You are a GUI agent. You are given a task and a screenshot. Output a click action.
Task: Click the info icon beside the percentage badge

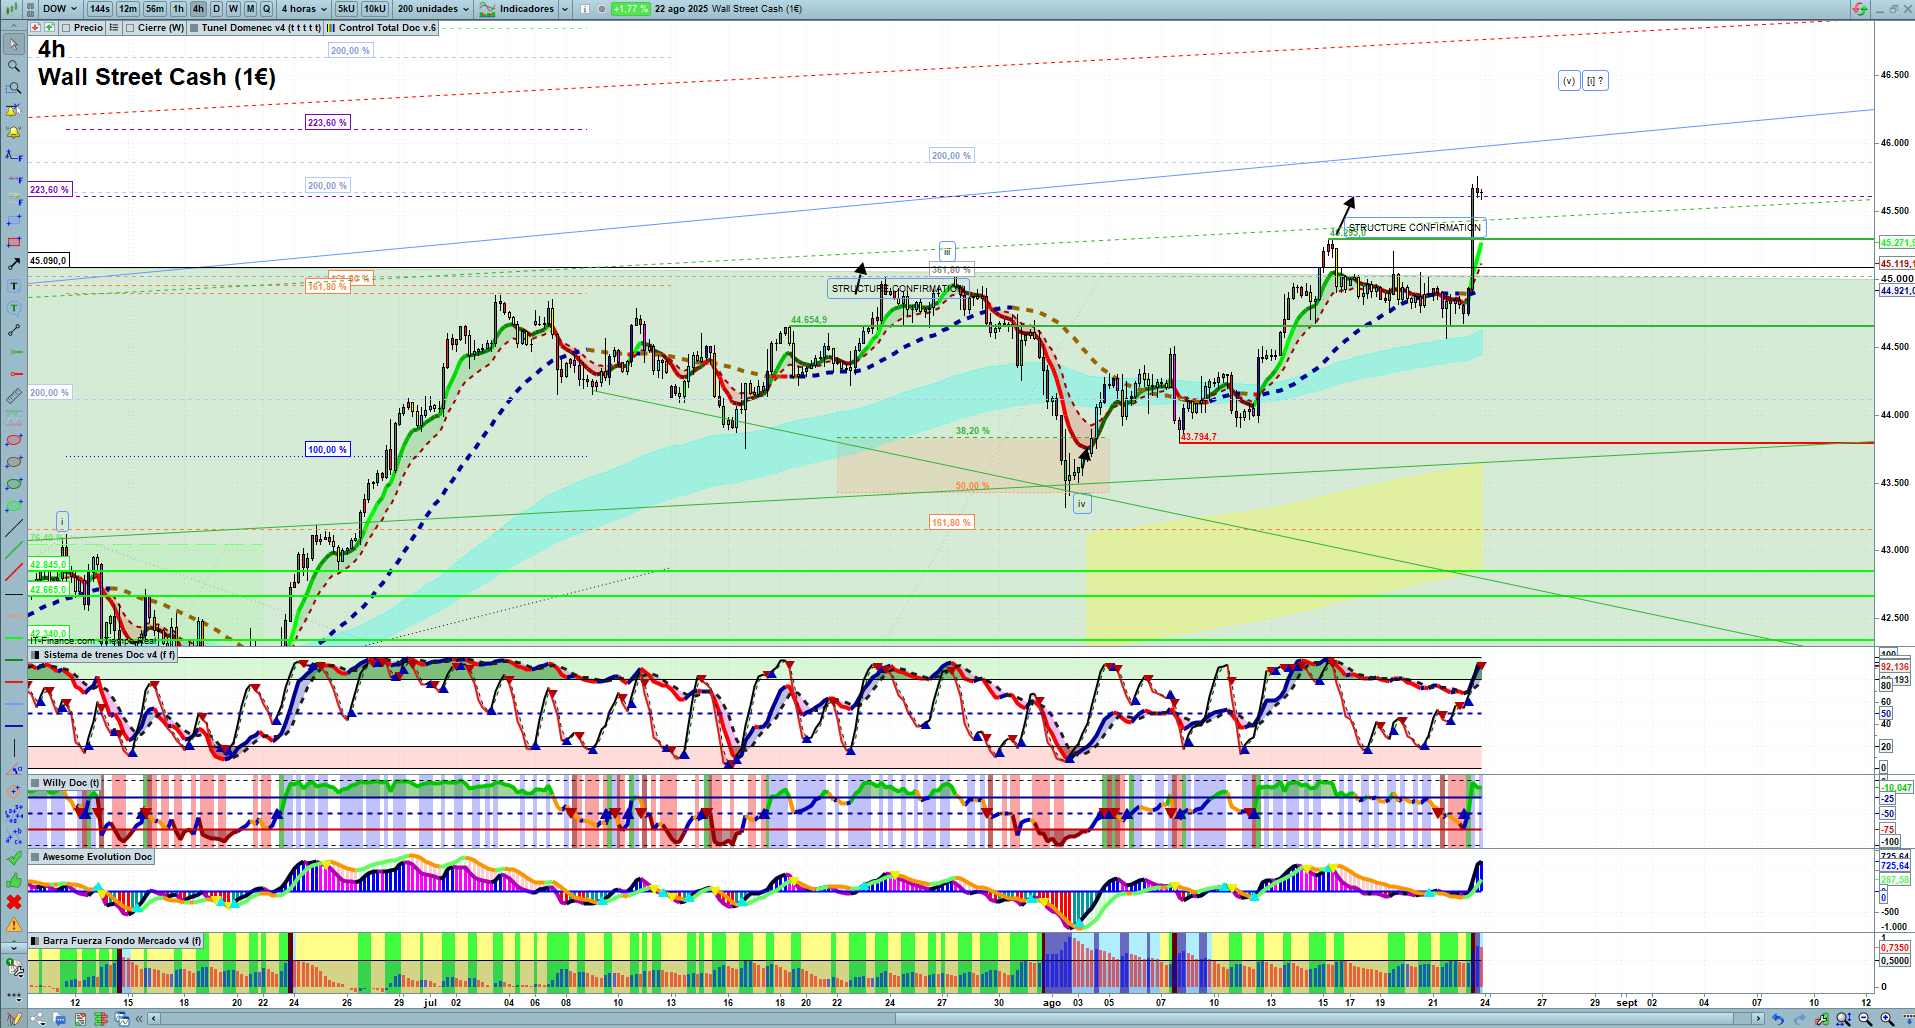point(585,9)
